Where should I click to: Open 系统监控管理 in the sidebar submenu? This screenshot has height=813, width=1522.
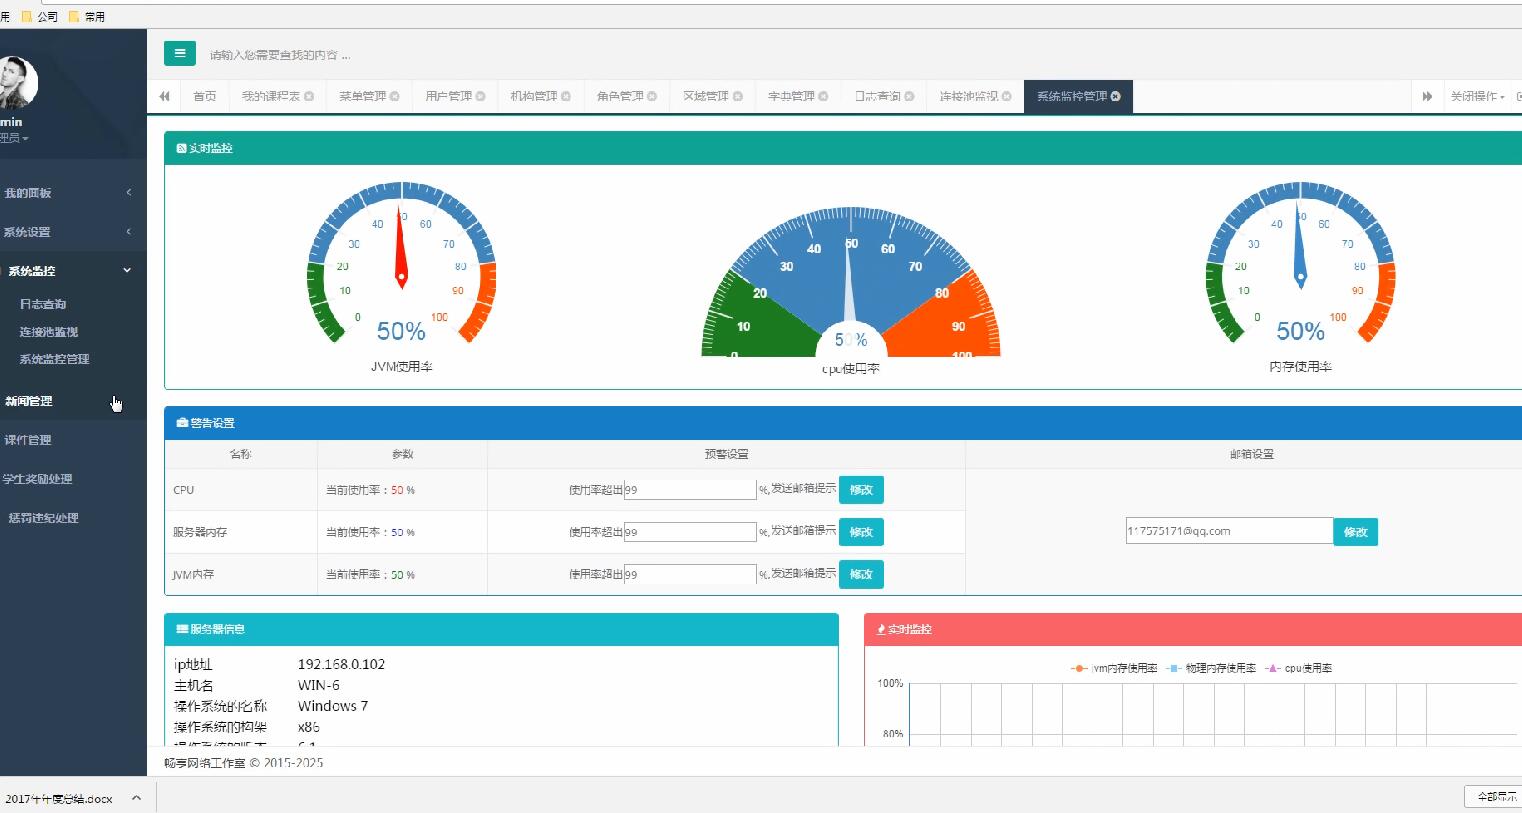(x=54, y=359)
